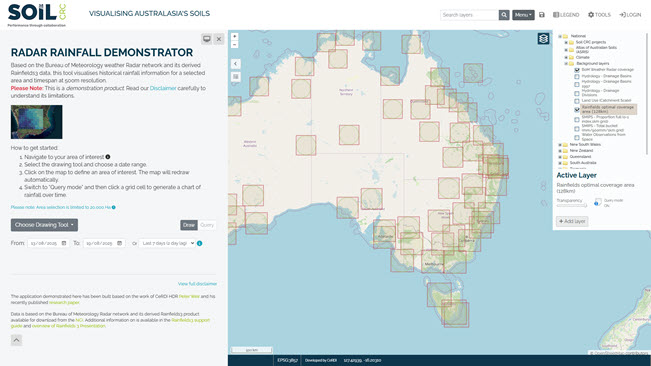The image size is (651, 366).
Task: Click the save disk icon in header
Action: coord(542,15)
